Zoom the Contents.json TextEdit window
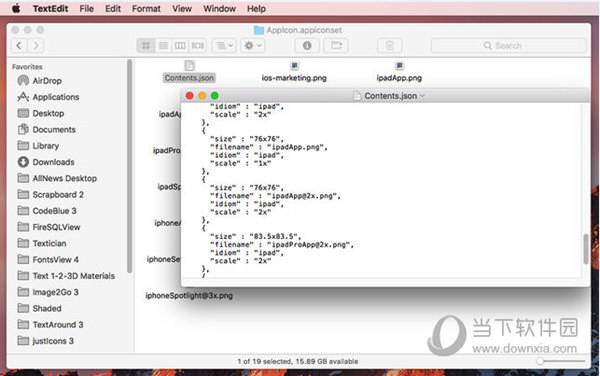The image size is (600, 376). 215,96
